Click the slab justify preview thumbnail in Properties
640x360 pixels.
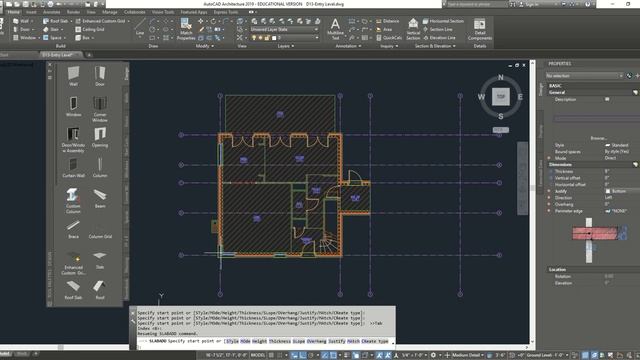600,240
